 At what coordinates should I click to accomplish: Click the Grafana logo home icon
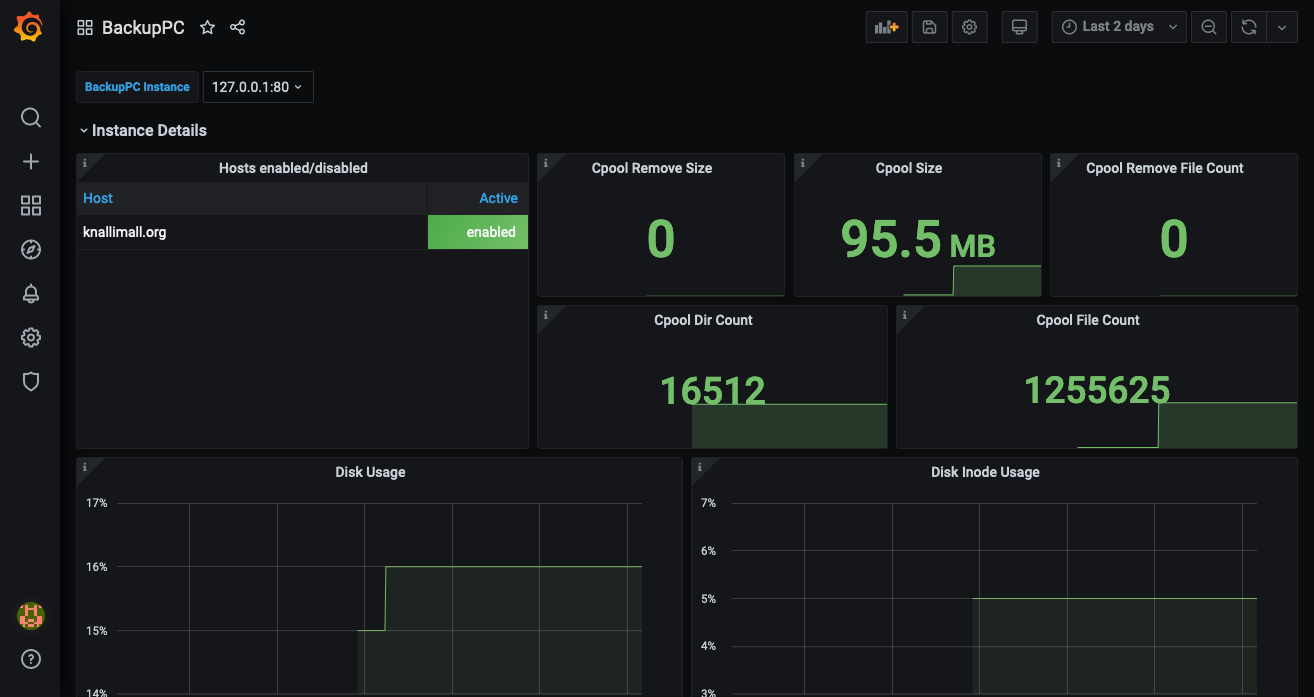coord(29,27)
